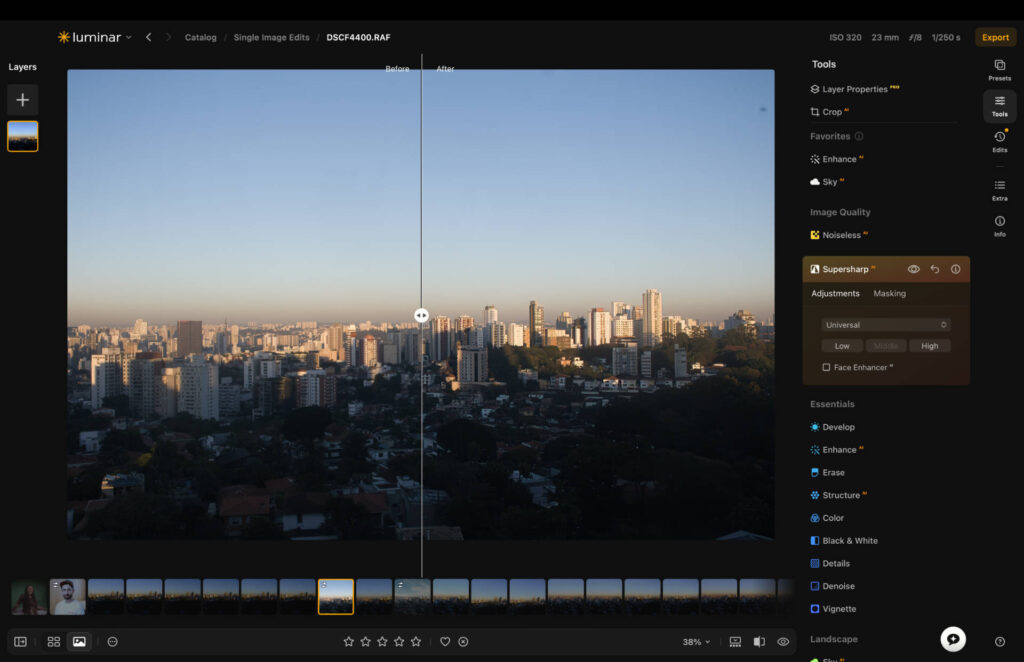Reject image with X circle icon
The image size is (1024, 662).
pyautogui.click(x=463, y=642)
